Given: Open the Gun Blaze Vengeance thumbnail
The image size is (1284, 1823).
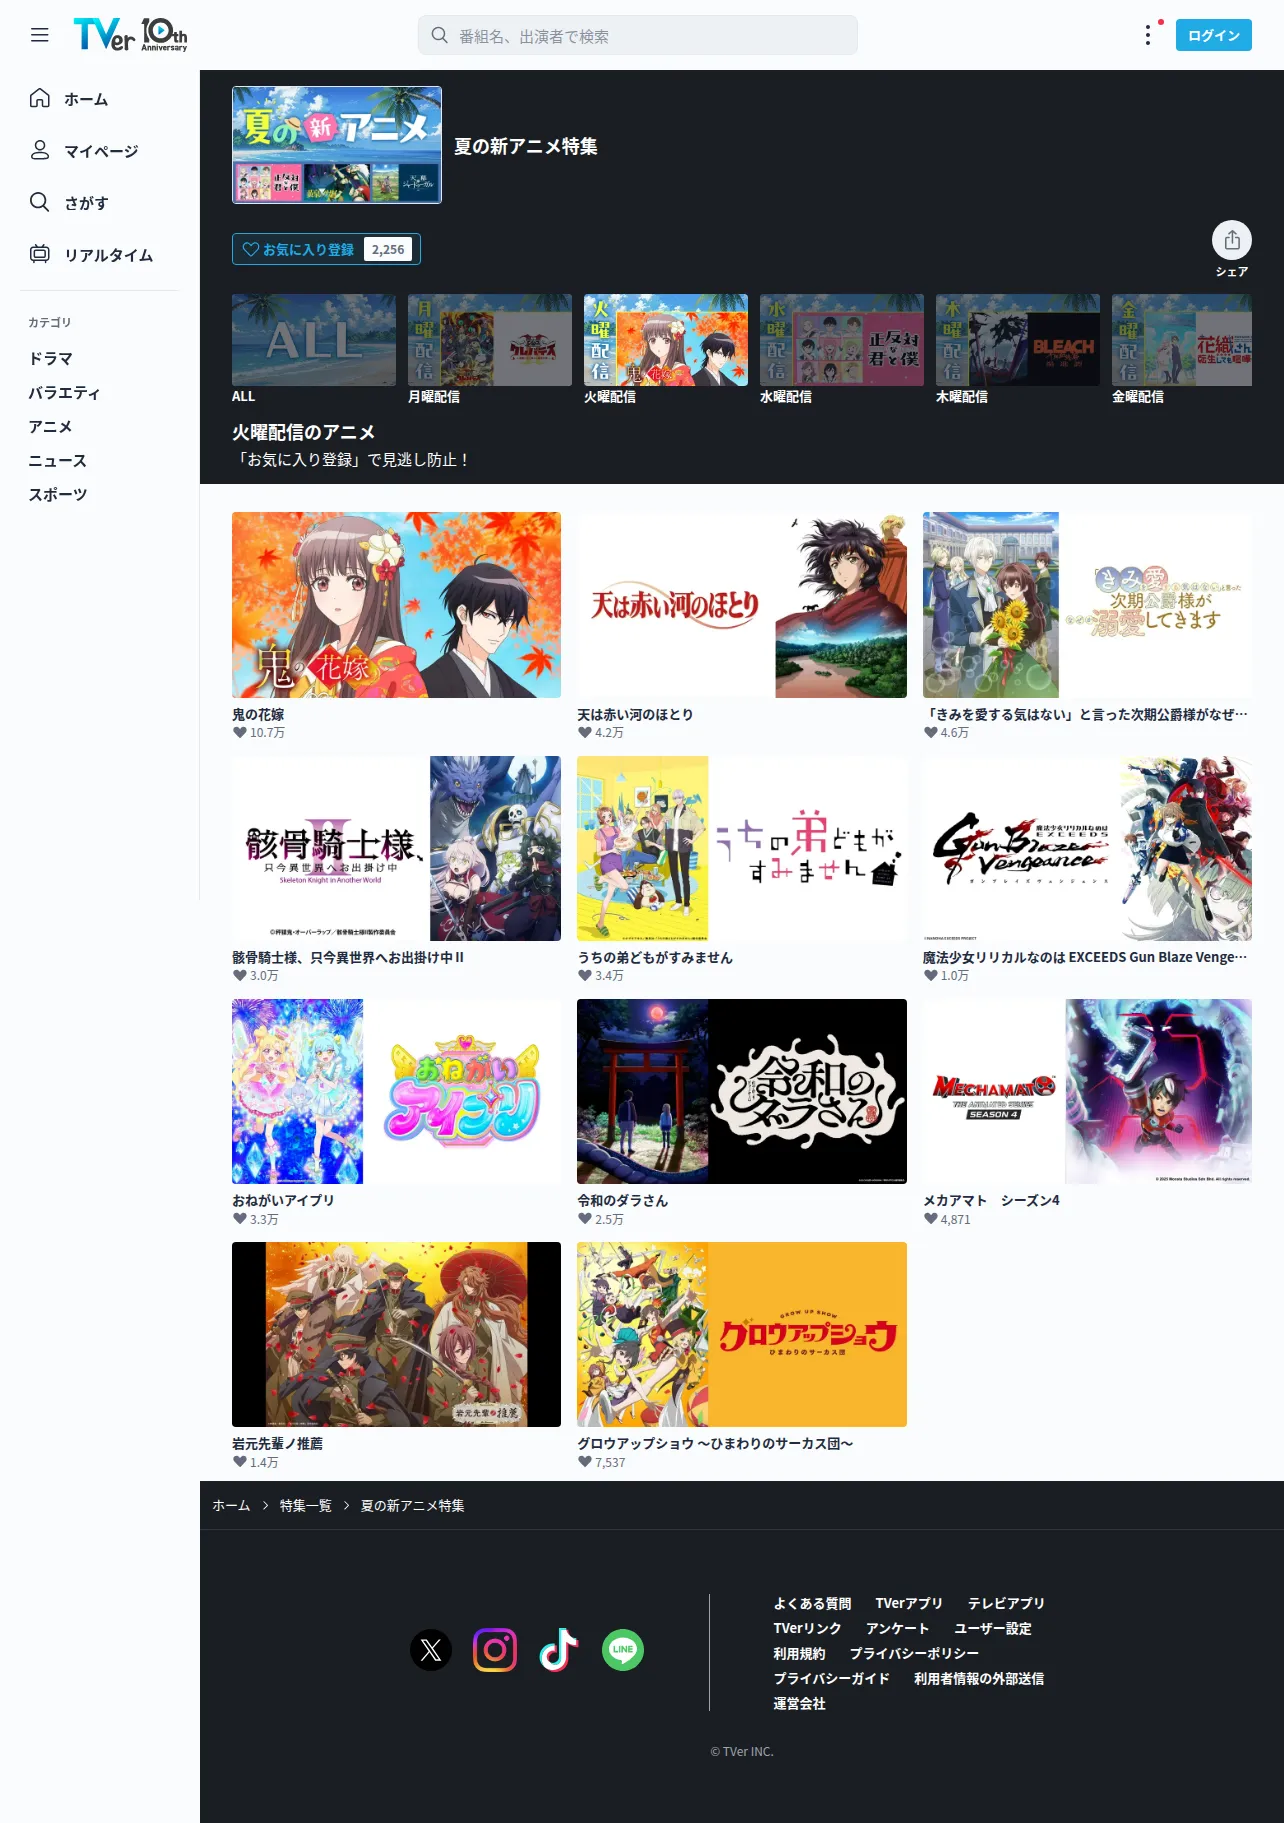Looking at the screenshot, I should tap(1087, 848).
